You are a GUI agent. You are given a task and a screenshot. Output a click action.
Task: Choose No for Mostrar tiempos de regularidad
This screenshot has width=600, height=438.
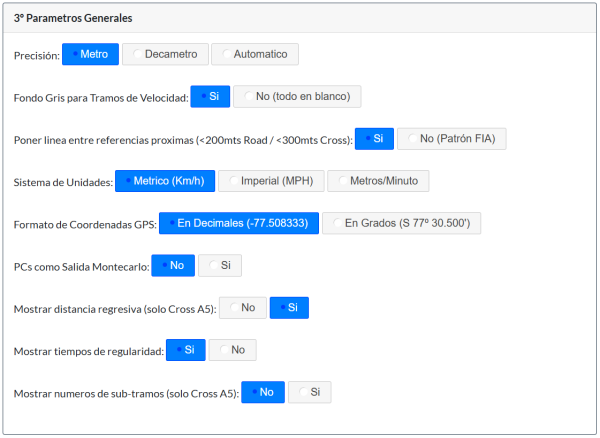(x=233, y=350)
